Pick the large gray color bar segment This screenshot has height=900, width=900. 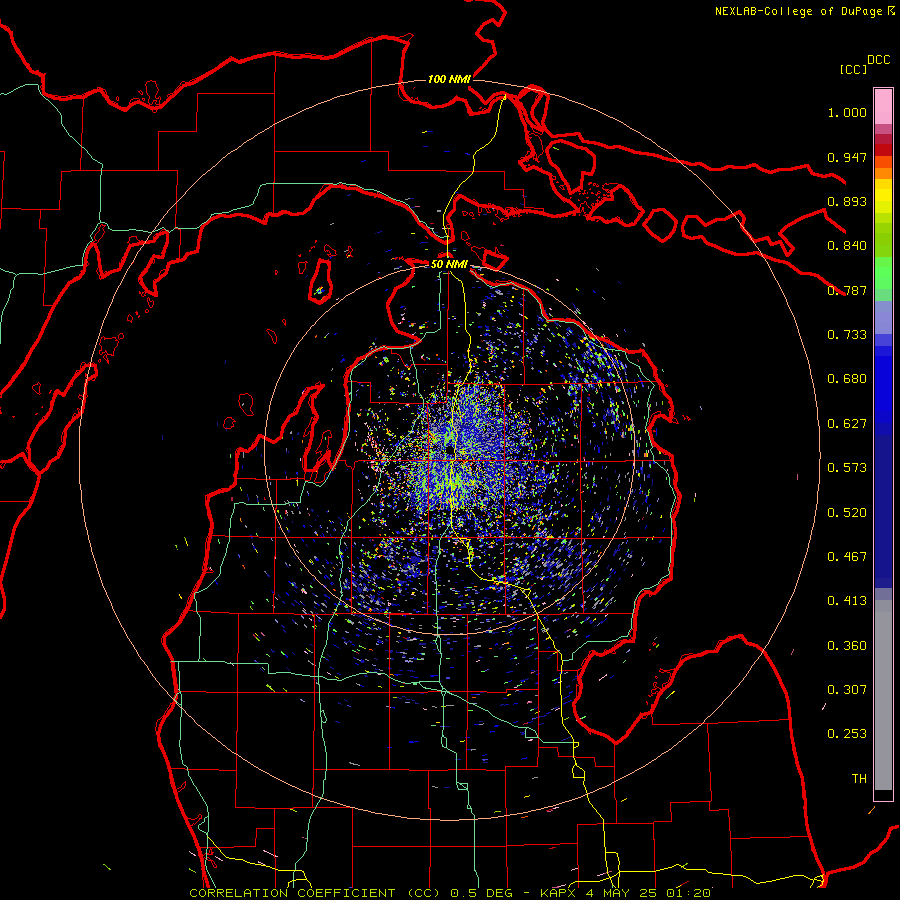[x=883, y=695]
